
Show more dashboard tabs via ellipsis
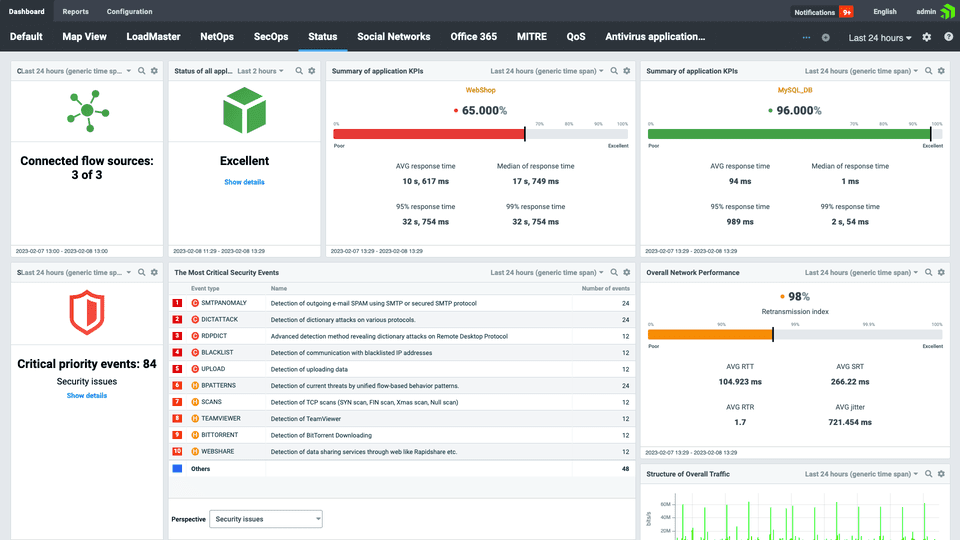(807, 37)
